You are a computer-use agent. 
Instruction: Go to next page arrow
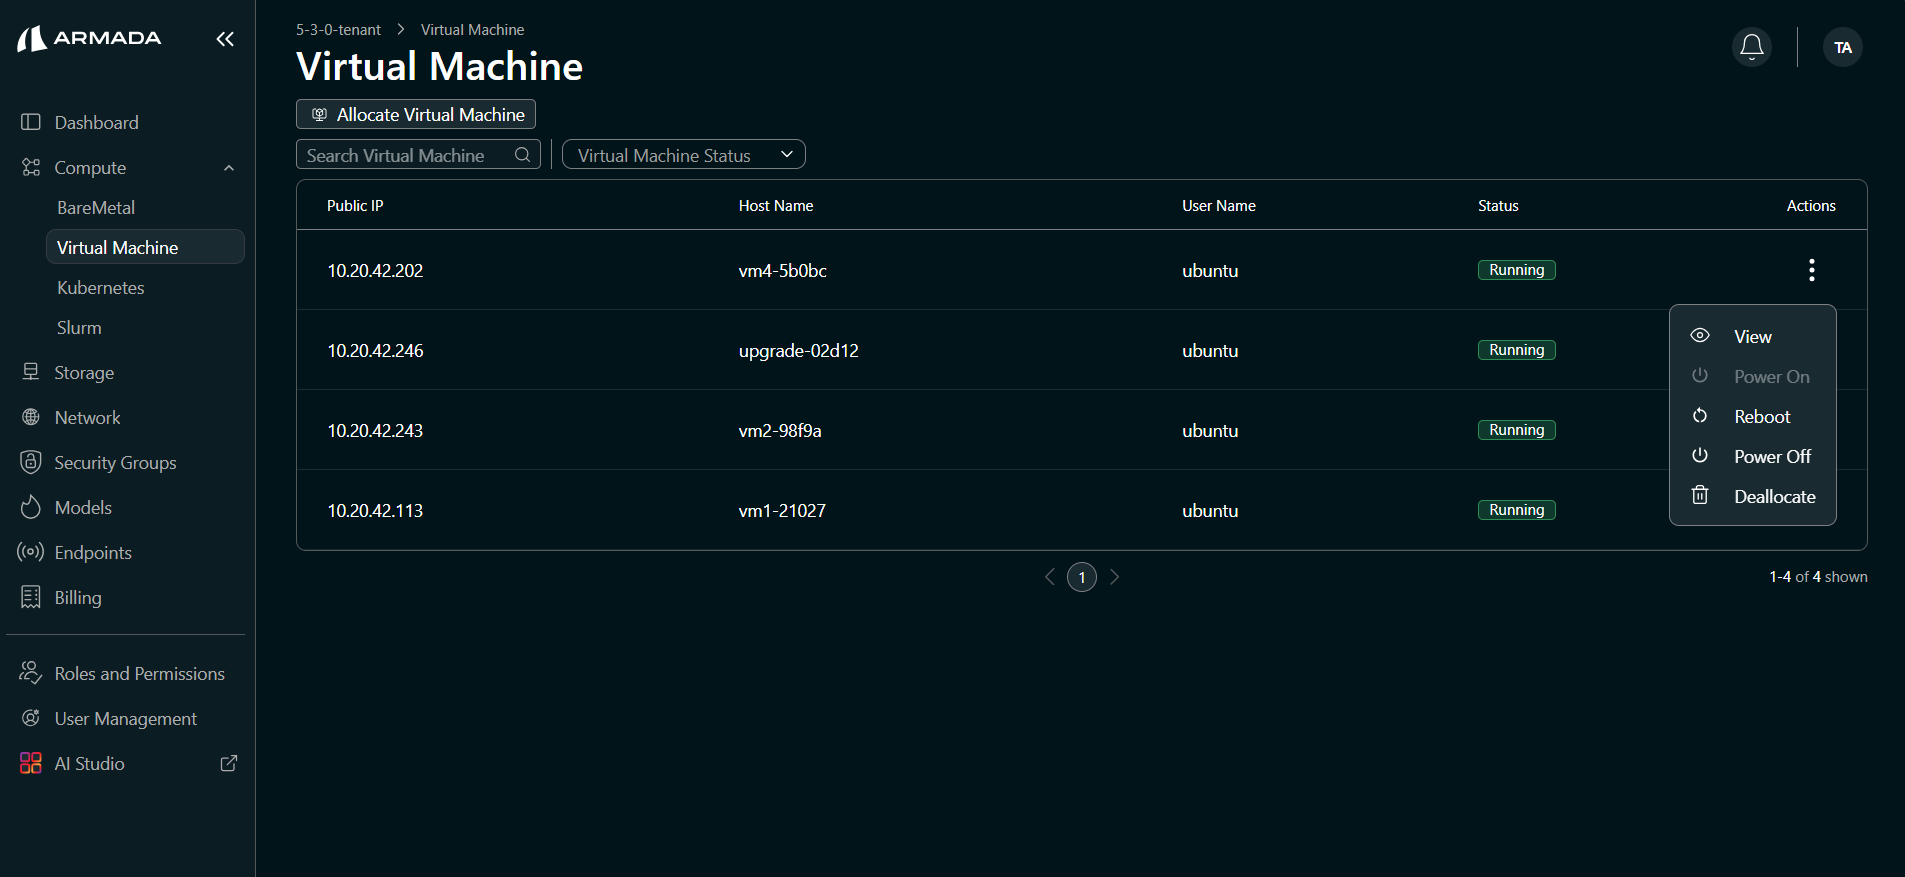(x=1114, y=577)
